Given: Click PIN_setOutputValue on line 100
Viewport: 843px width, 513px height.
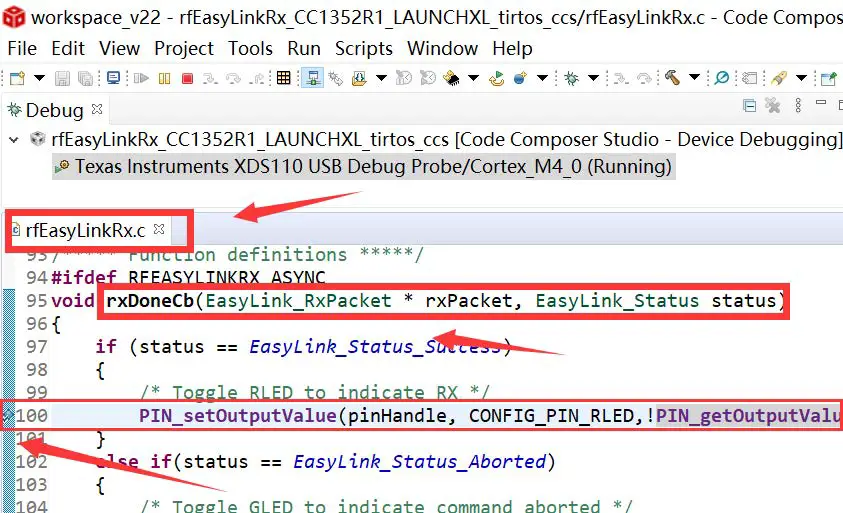Looking at the screenshot, I should (x=238, y=415).
